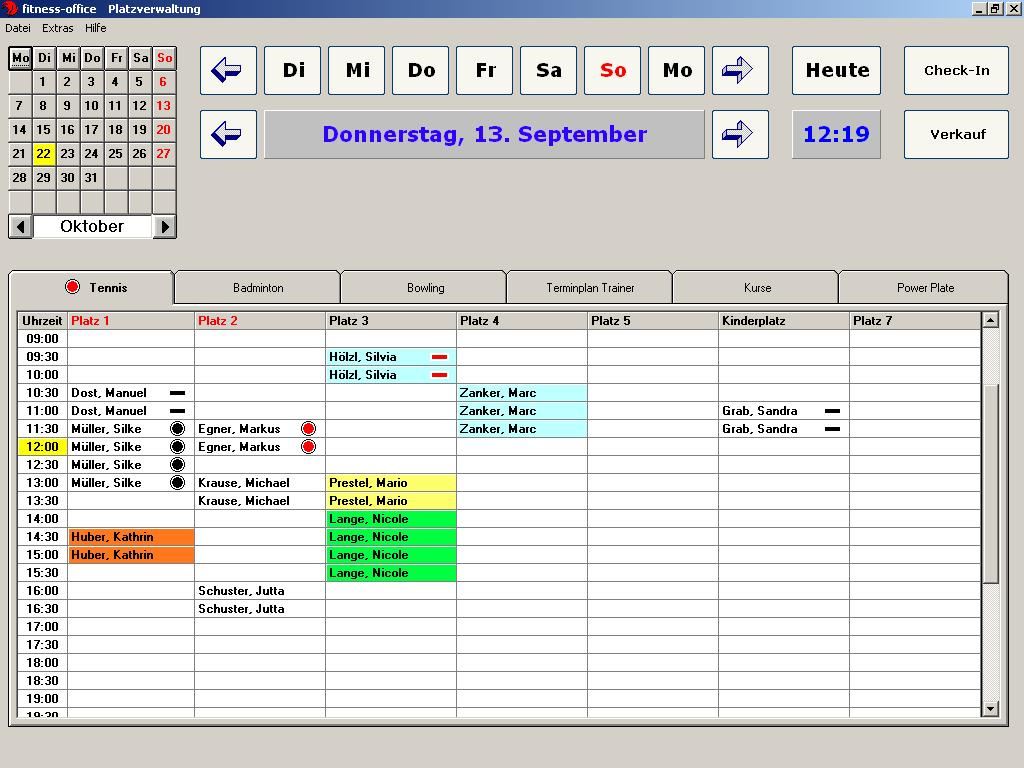Click black dot for Müller, Silke at 12:00
The width and height of the screenshot is (1024, 768).
point(177,447)
